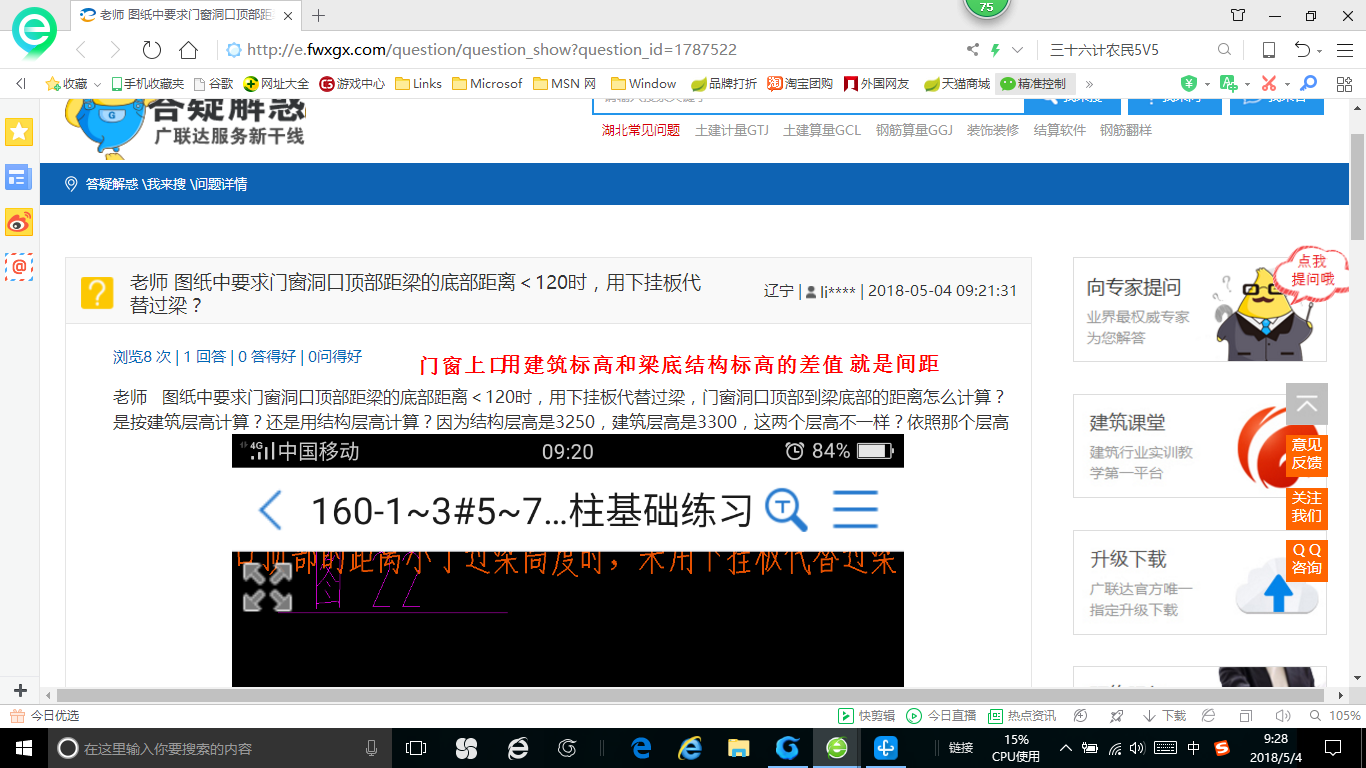Click the search magnifier in search box
Screen dimensions: 1366x768
pos(1224,50)
